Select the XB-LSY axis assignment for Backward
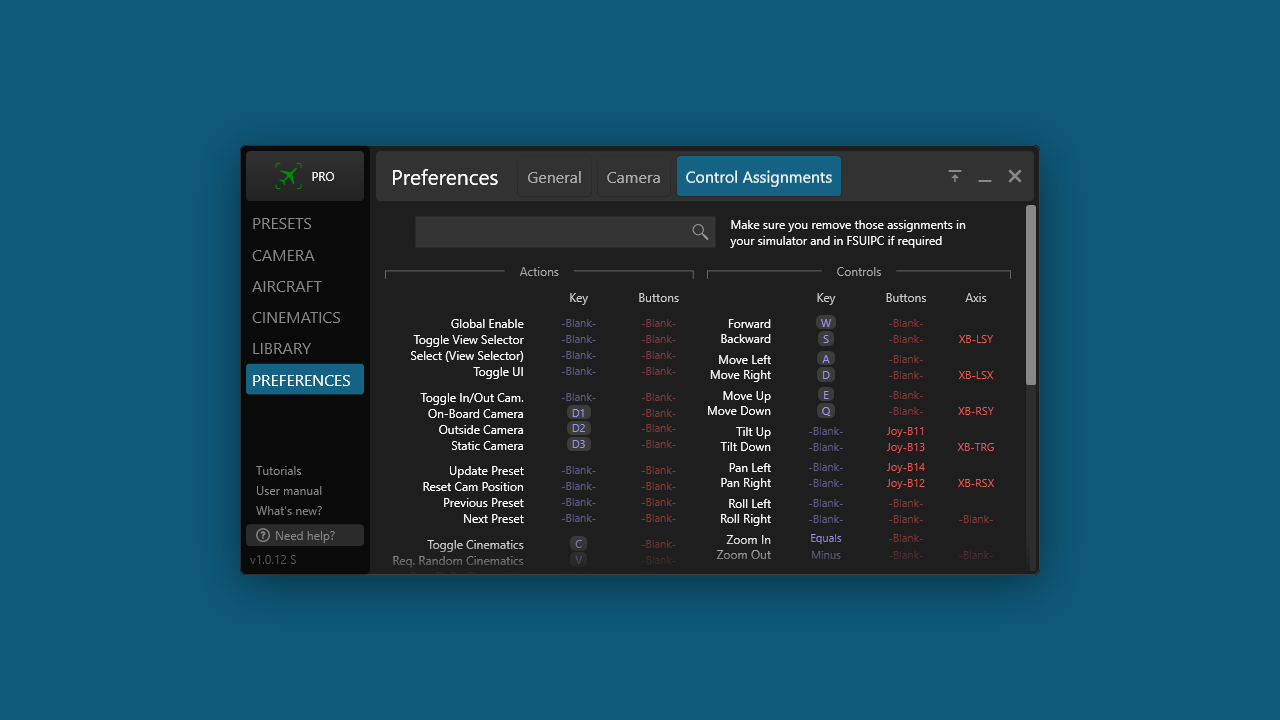This screenshot has width=1280, height=720. click(975, 339)
